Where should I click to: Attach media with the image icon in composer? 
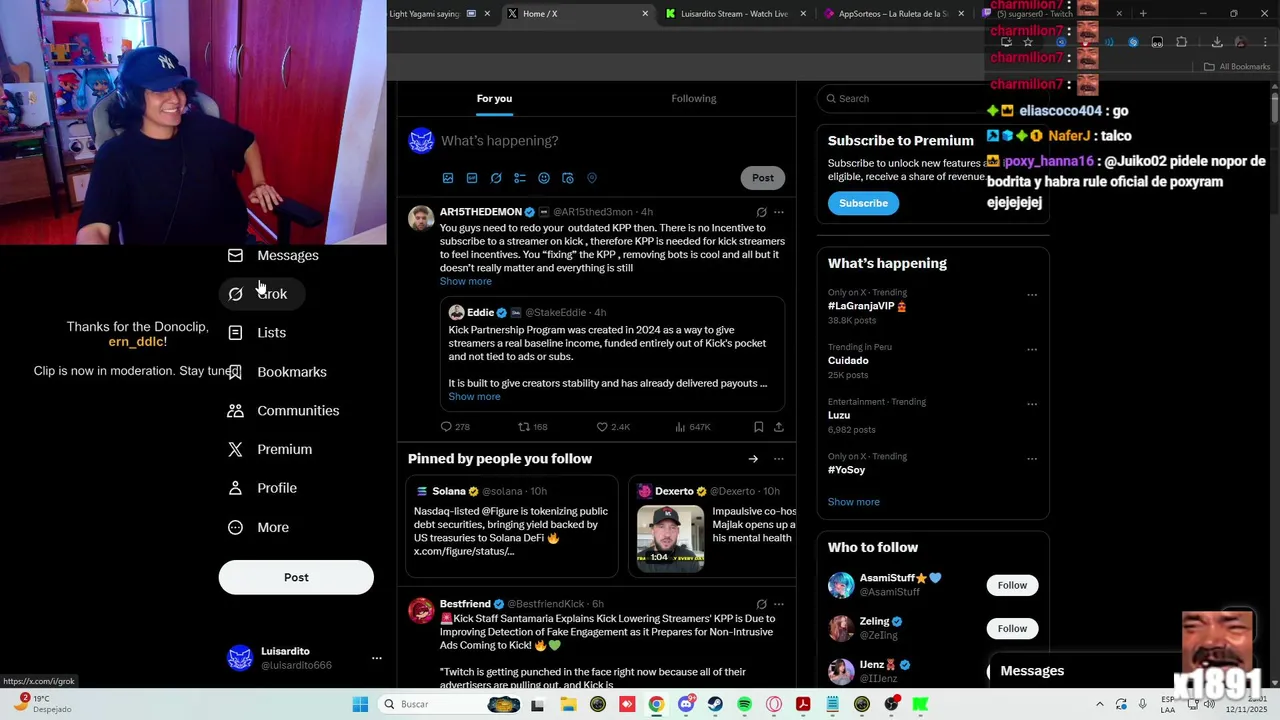448,178
